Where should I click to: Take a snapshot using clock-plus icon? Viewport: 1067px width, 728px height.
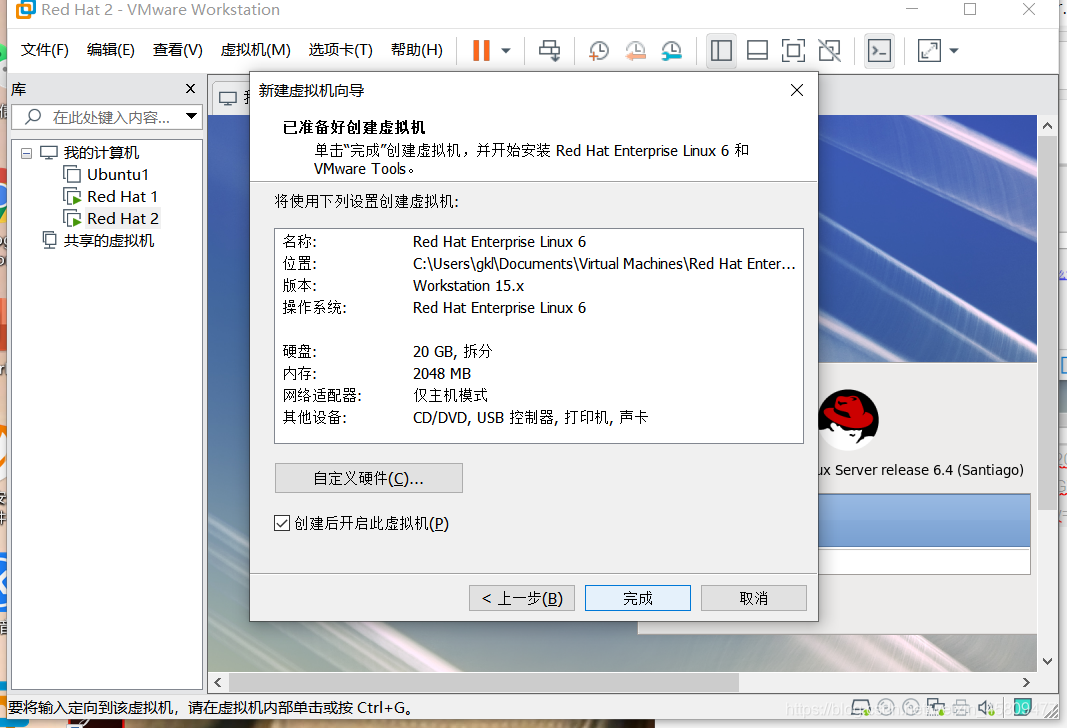598,50
